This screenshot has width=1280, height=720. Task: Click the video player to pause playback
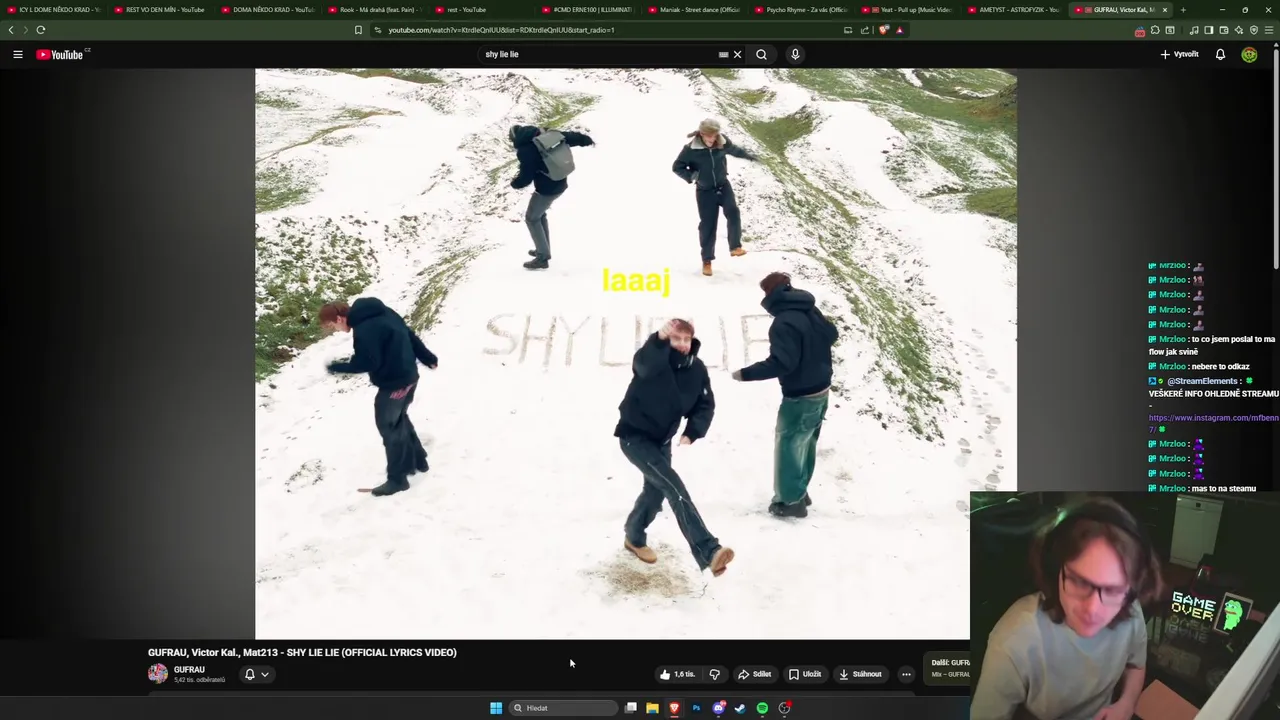pos(636,353)
